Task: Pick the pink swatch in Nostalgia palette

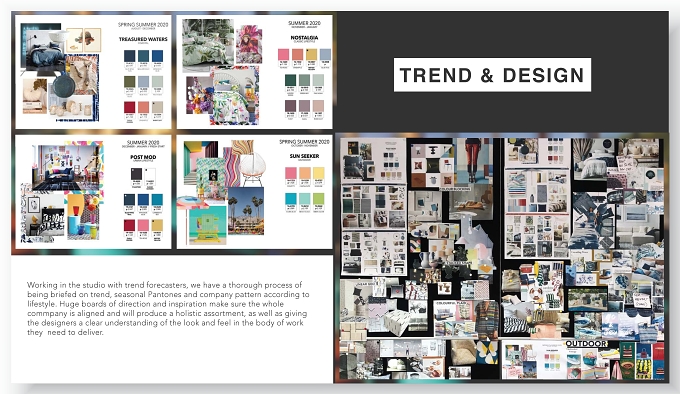Action: (x=283, y=55)
